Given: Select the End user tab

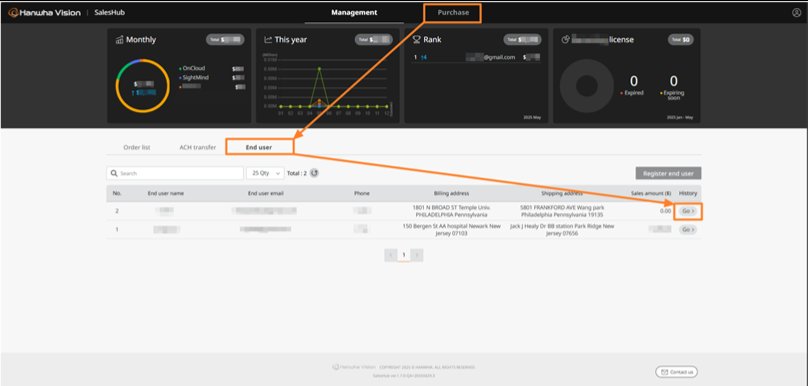Looking at the screenshot, I should (x=259, y=147).
